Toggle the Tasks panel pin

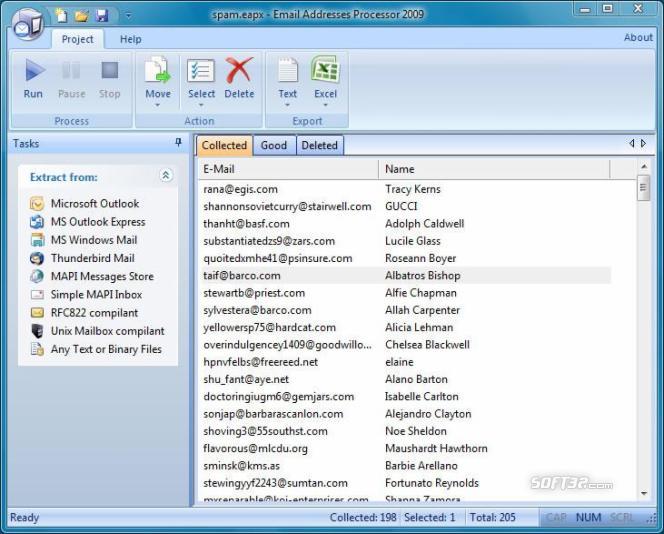click(178, 143)
